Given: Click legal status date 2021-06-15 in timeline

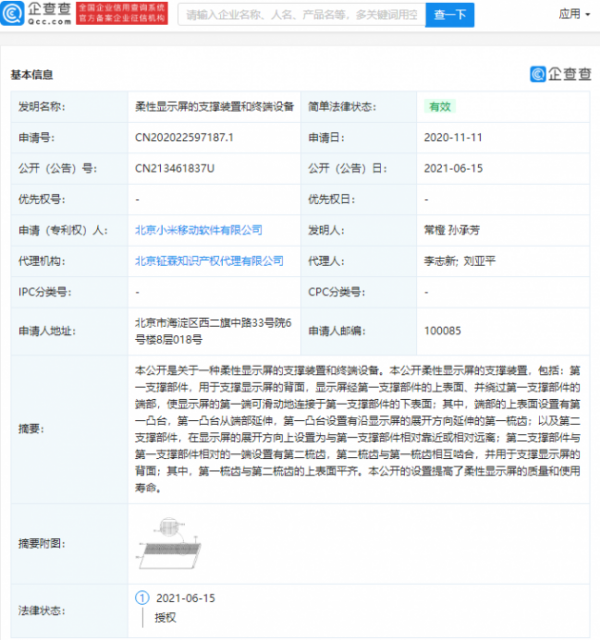Looking at the screenshot, I should tap(185, 598).
